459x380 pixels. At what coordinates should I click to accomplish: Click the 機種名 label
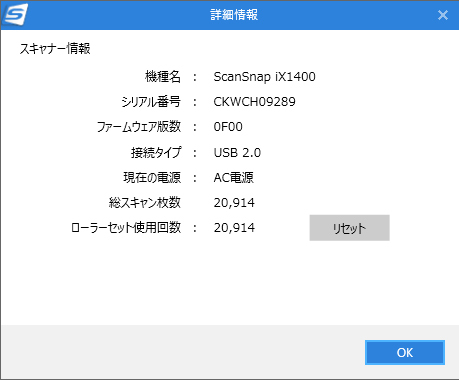(x=163, y=77)
